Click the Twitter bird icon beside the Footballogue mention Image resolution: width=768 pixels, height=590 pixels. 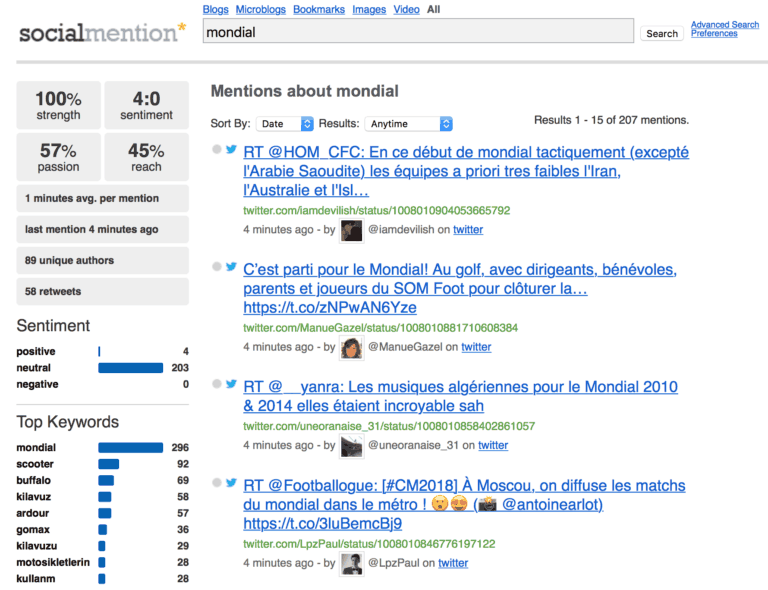231,483
